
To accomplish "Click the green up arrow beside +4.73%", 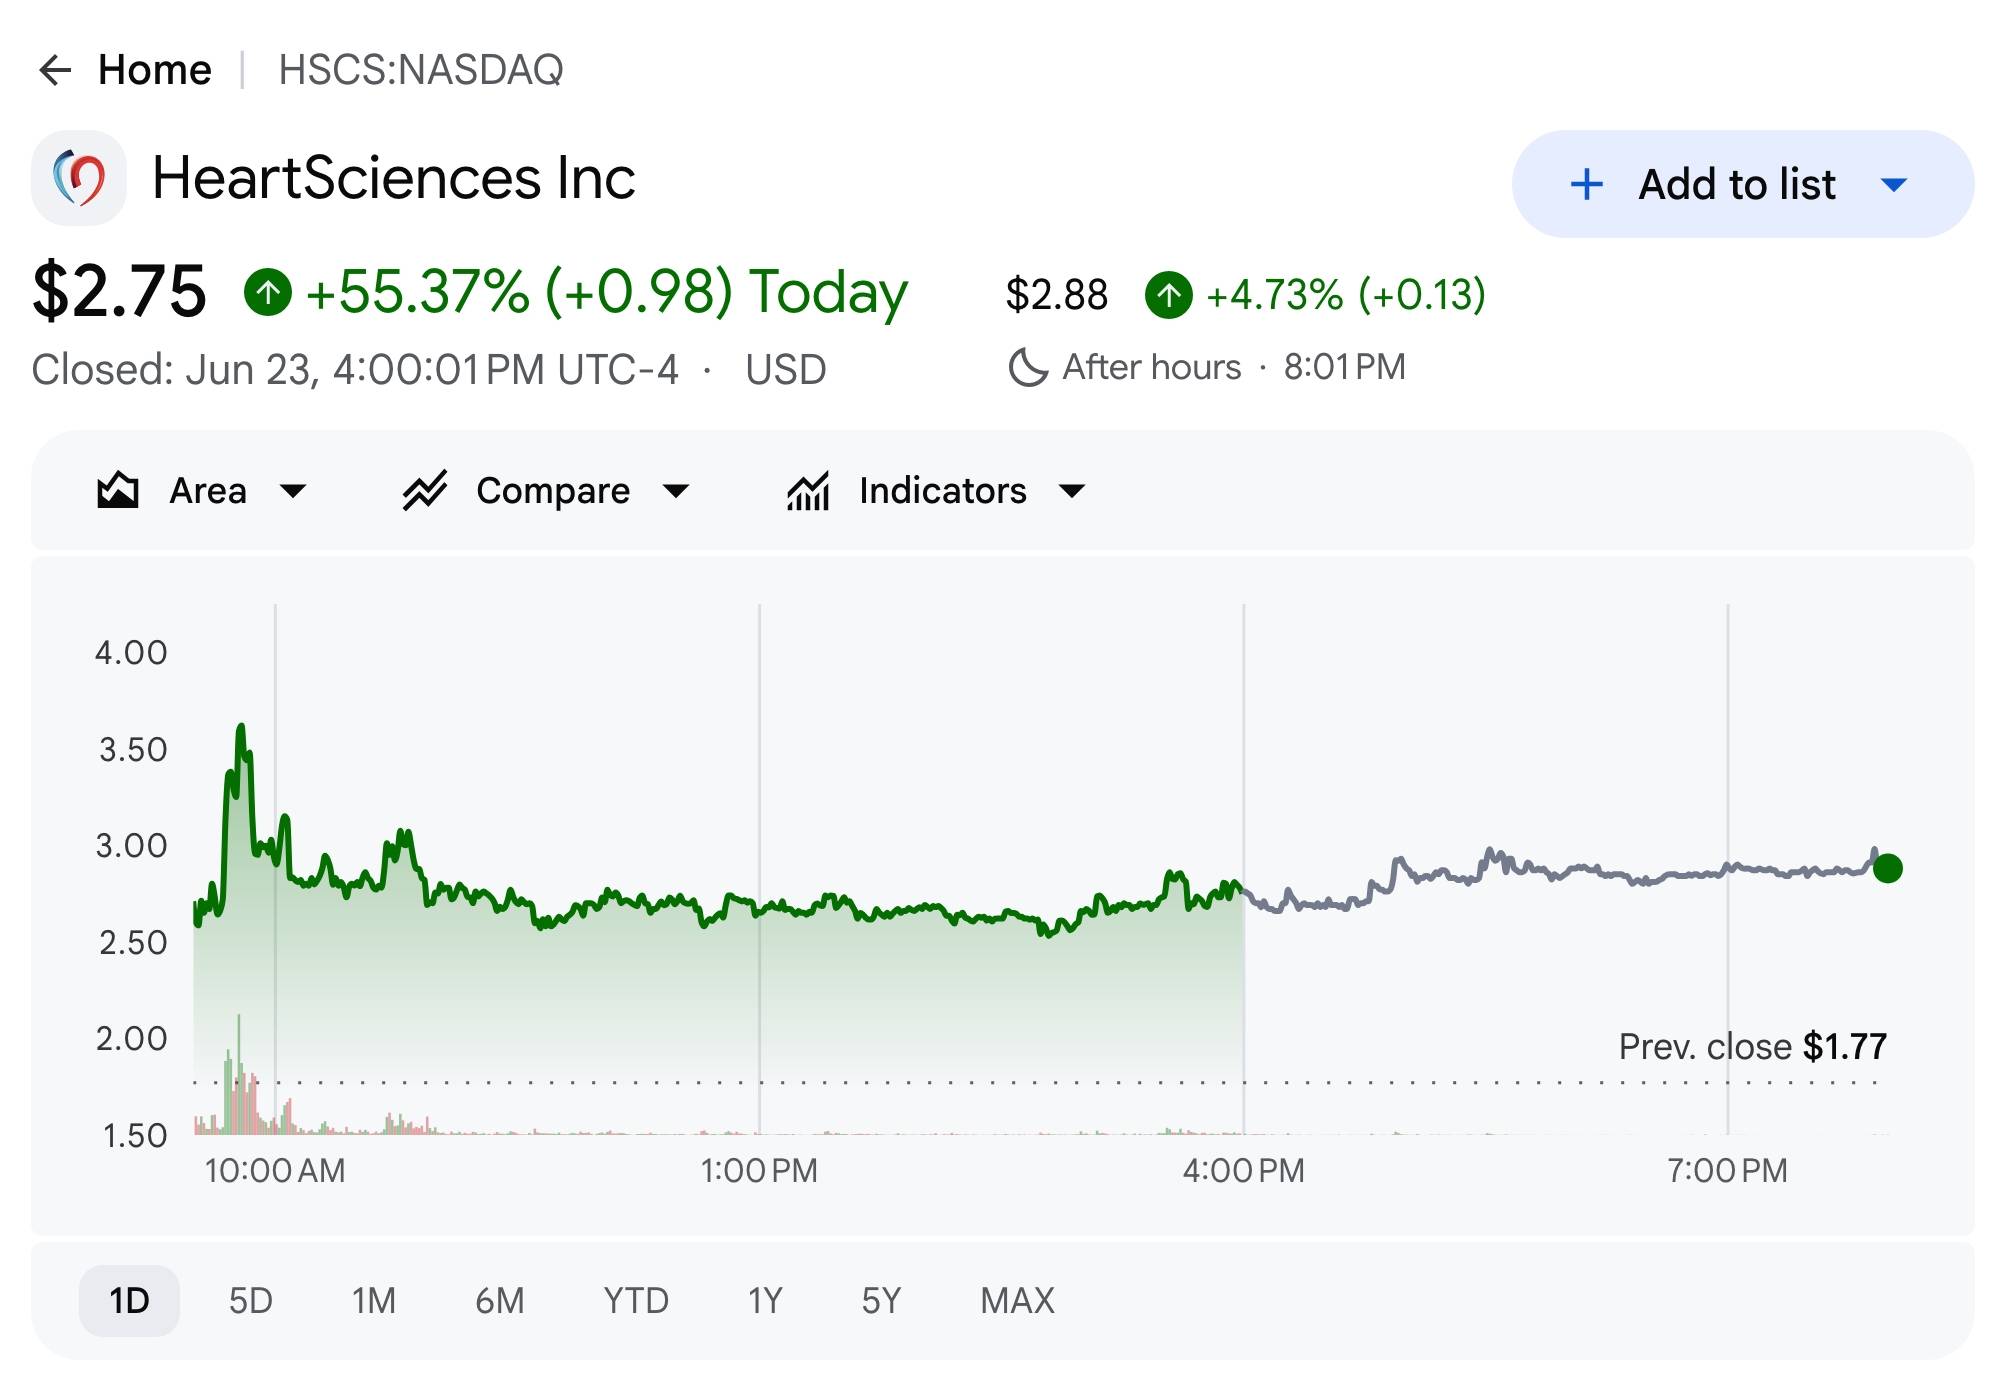I will tap(1169, 295).
